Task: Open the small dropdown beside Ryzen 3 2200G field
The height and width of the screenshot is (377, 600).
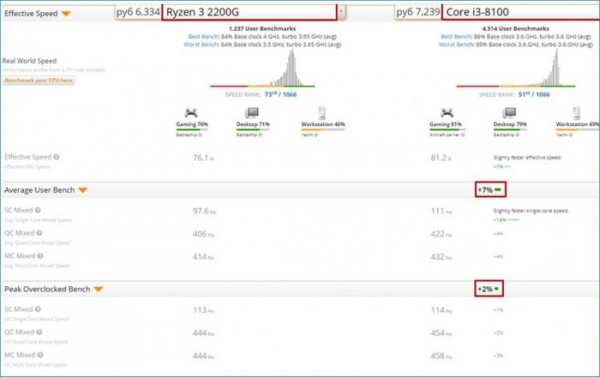Action: [x=341, y=12]
